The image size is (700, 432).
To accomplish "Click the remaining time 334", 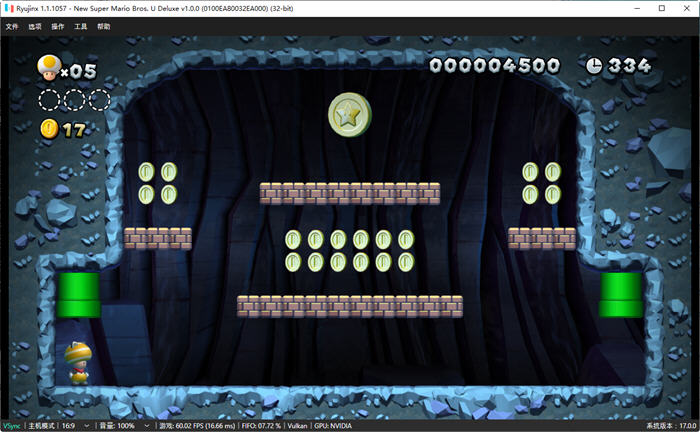I will [629, 66].
